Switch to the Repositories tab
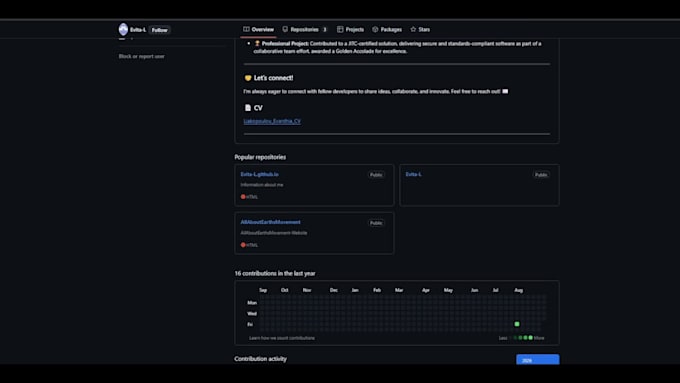 point(304,29)
